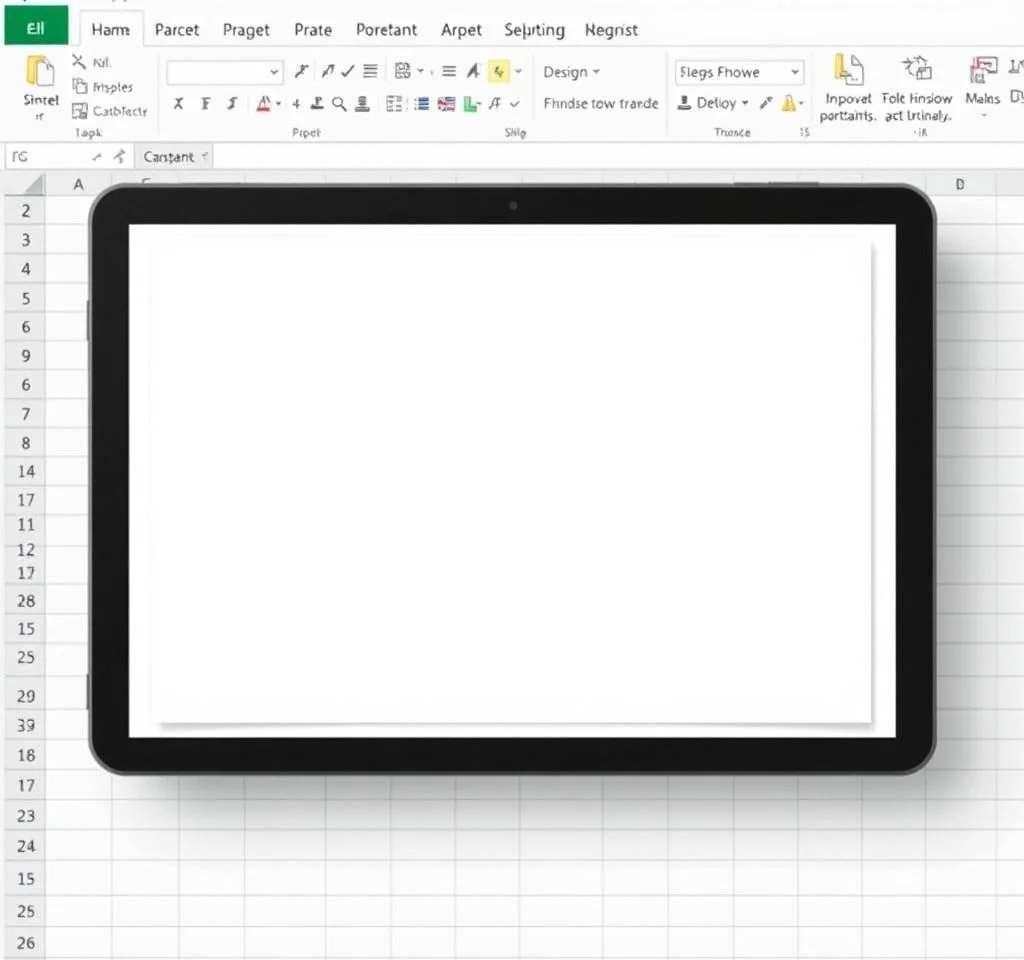Viewport: 1024px width, 960px height.
Task: Switch to the Poretant tab
Action: pos(386,29)
